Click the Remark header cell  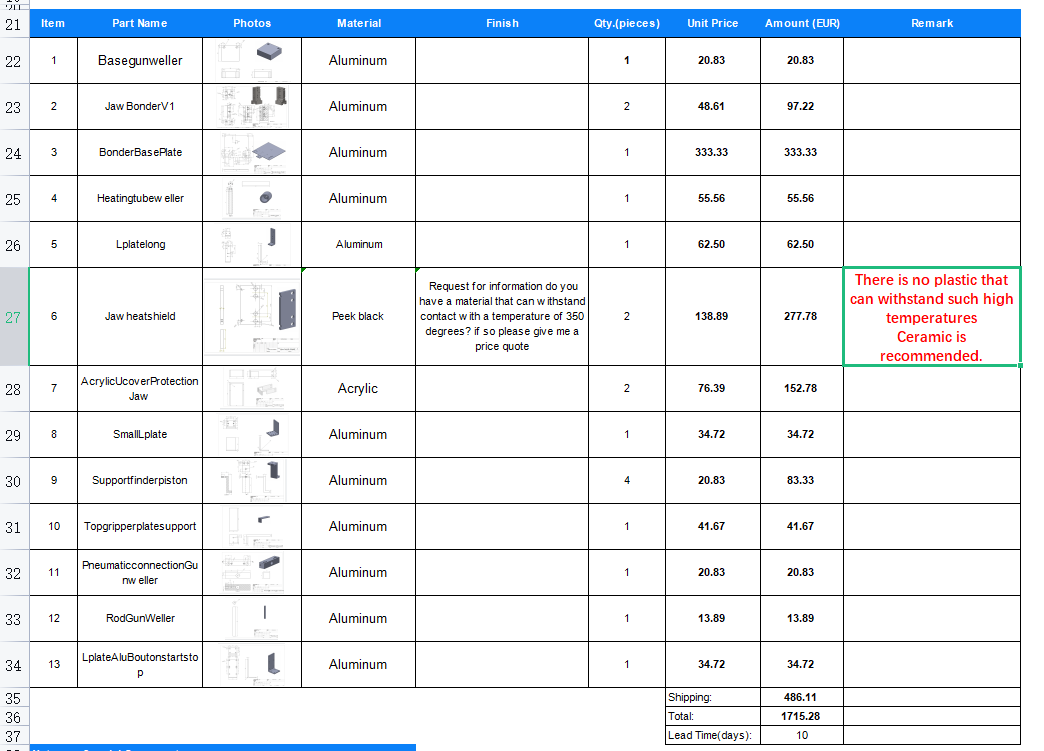point(932,23)
